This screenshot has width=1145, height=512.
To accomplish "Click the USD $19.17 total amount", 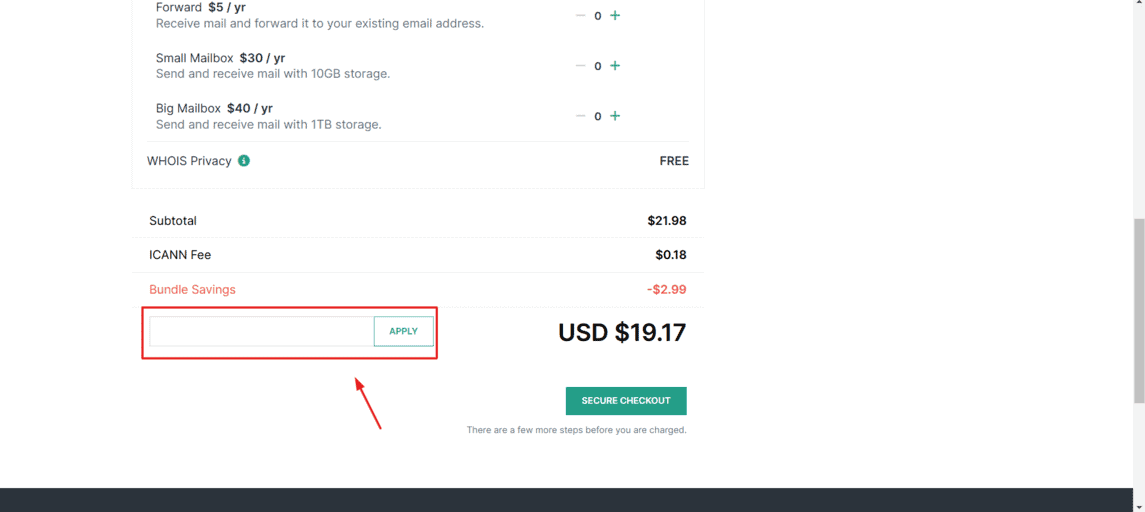I will pos(622,332).
